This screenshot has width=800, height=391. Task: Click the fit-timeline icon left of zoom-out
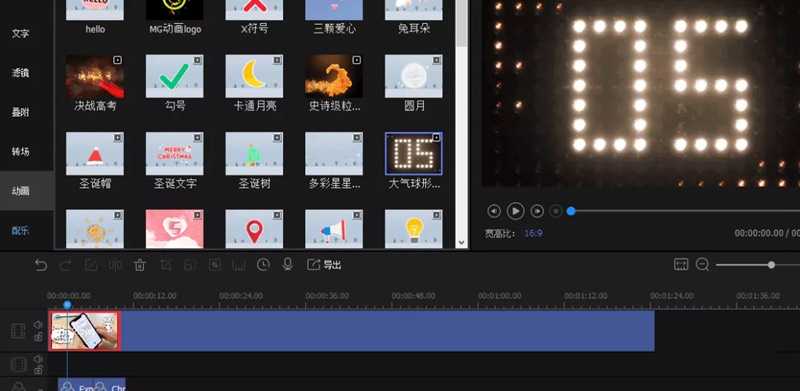681,264
